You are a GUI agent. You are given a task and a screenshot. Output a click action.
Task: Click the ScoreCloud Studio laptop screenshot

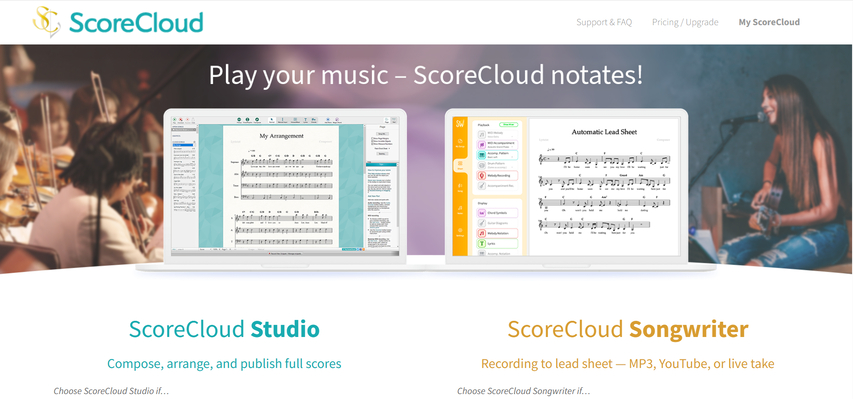285,185
